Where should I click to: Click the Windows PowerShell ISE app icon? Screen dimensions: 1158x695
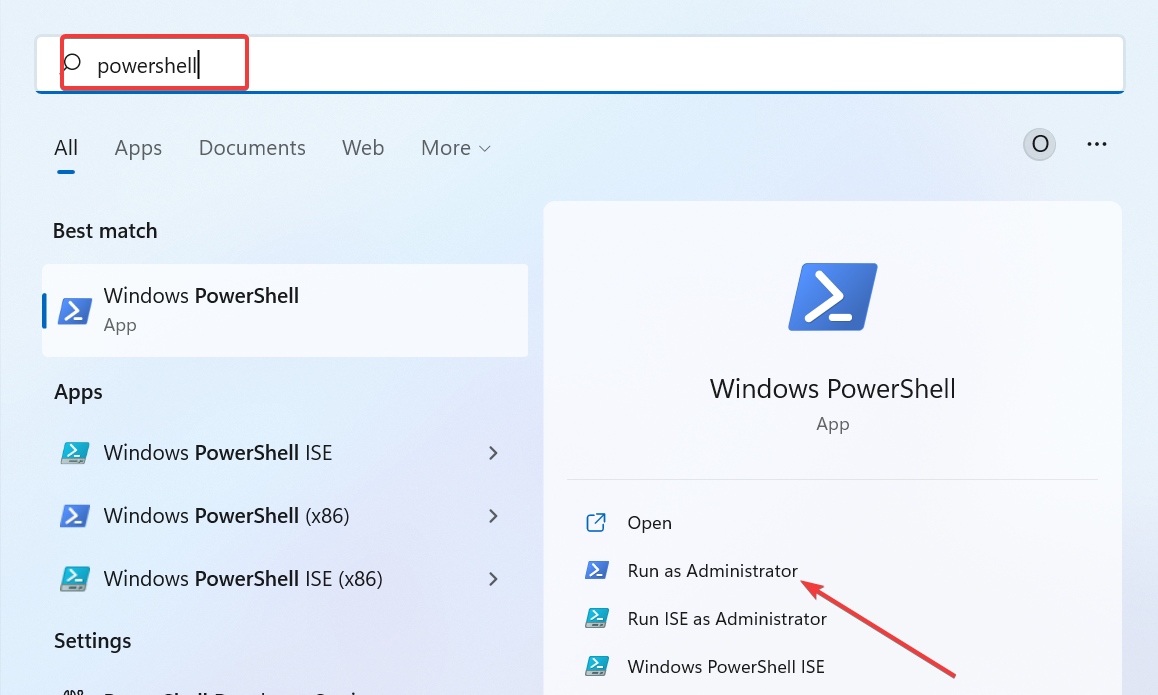75,453
